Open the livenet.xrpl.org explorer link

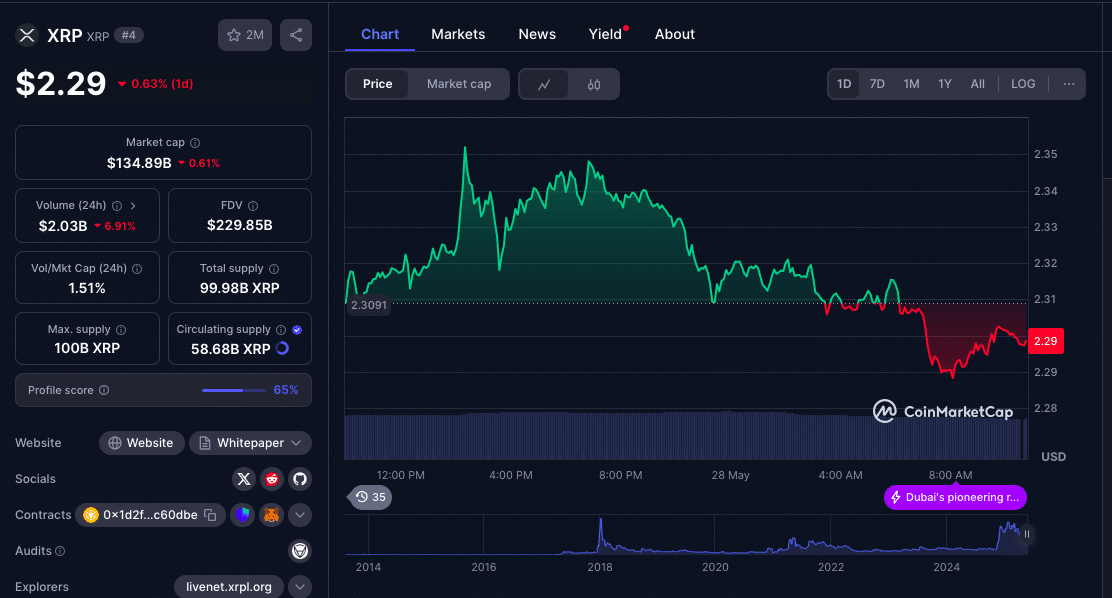pos(229,587)
